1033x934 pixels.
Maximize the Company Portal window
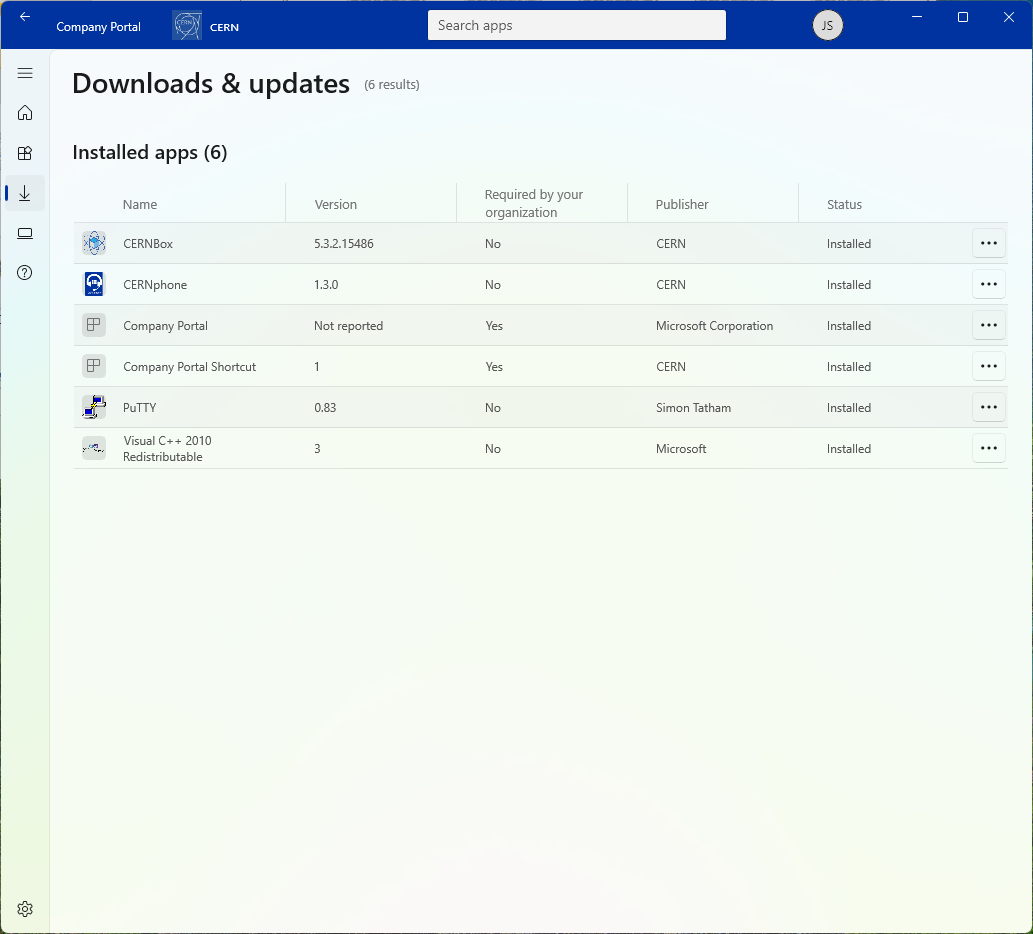coord(963,16)
